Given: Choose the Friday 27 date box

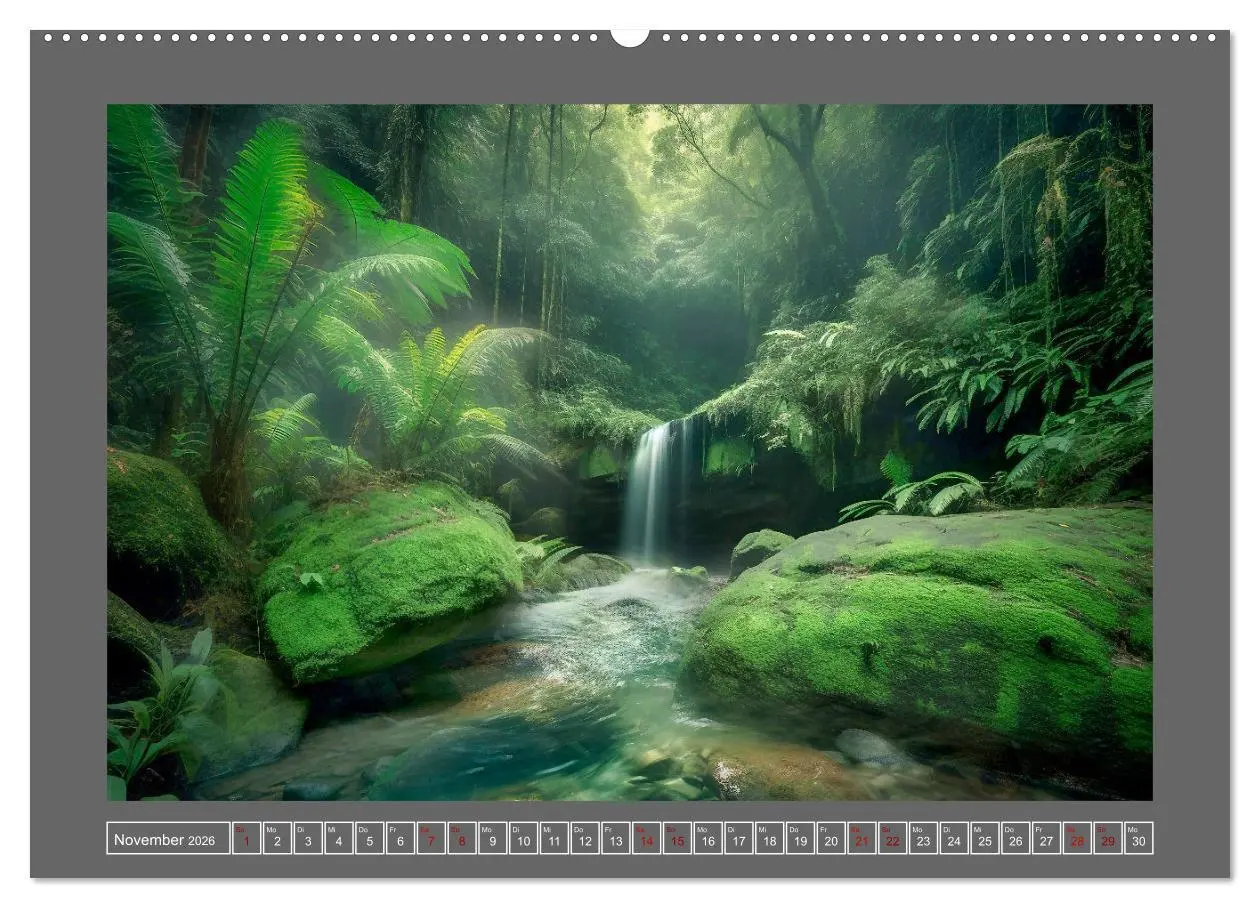Looking at the screenshot, I should (x=1046, y=839).
